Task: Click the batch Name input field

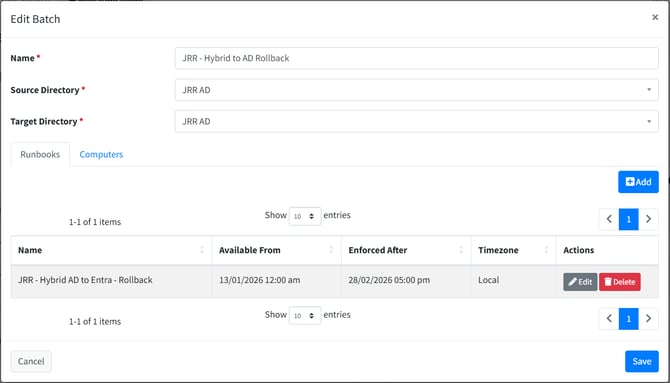Action: point(417,58)
